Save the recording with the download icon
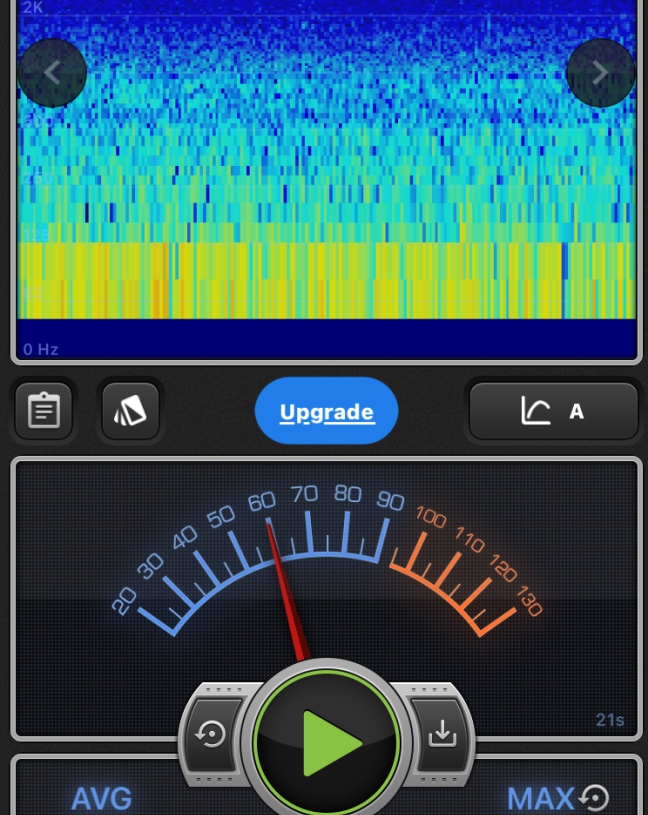 click(441, 735)
